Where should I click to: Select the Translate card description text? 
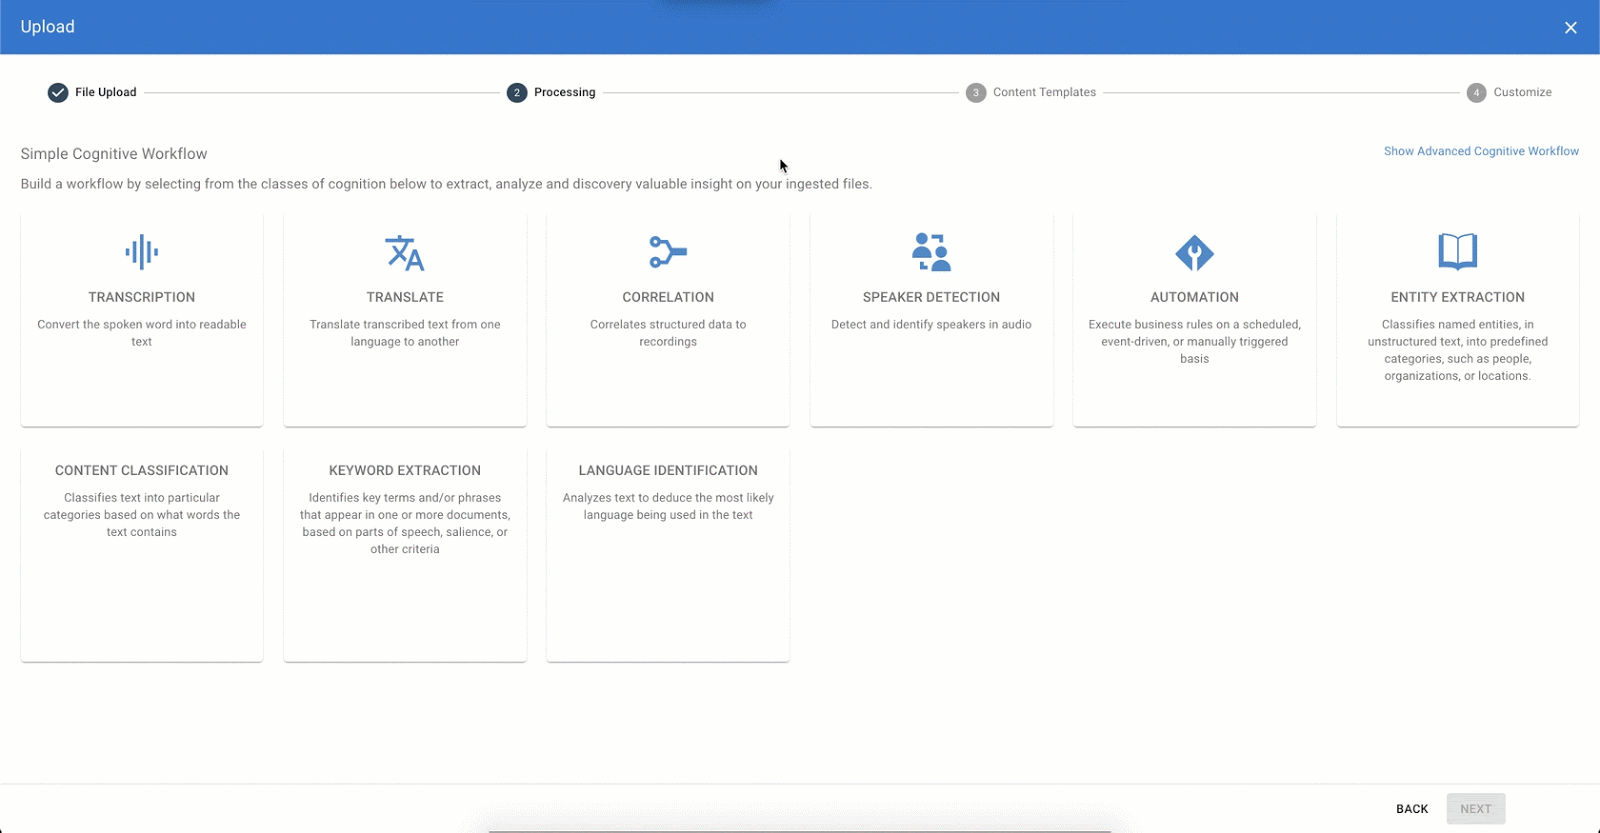(x=405, y=333)
